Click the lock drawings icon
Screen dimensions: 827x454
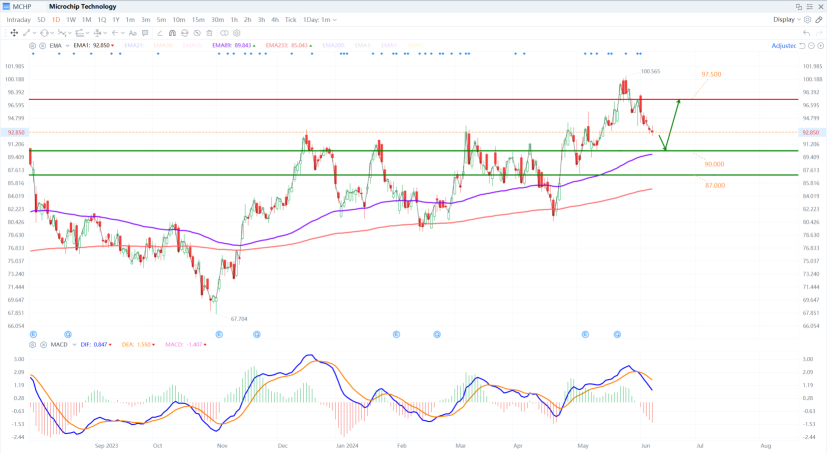tap(185, 33)
